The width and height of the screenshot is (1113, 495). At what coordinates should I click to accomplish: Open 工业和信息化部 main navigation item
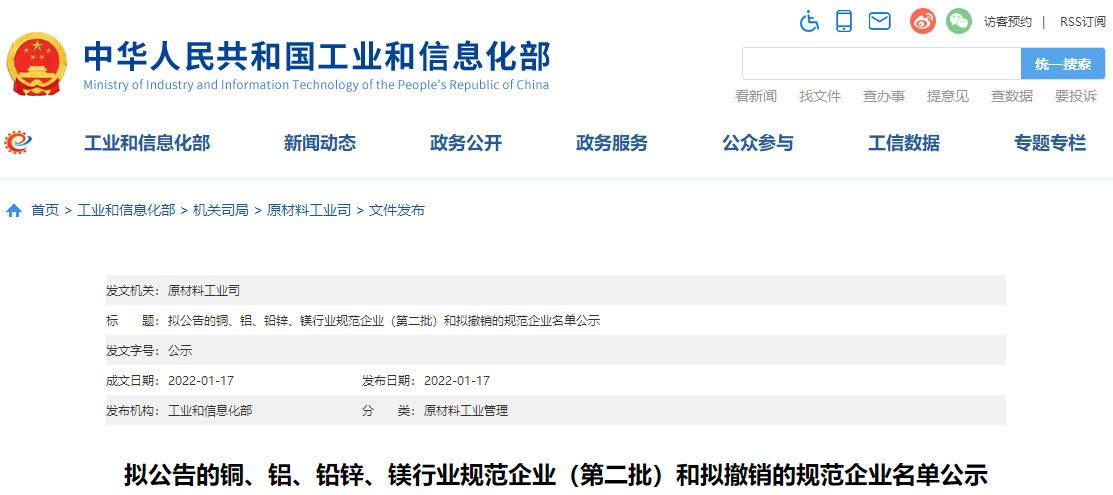click(147, 143)
